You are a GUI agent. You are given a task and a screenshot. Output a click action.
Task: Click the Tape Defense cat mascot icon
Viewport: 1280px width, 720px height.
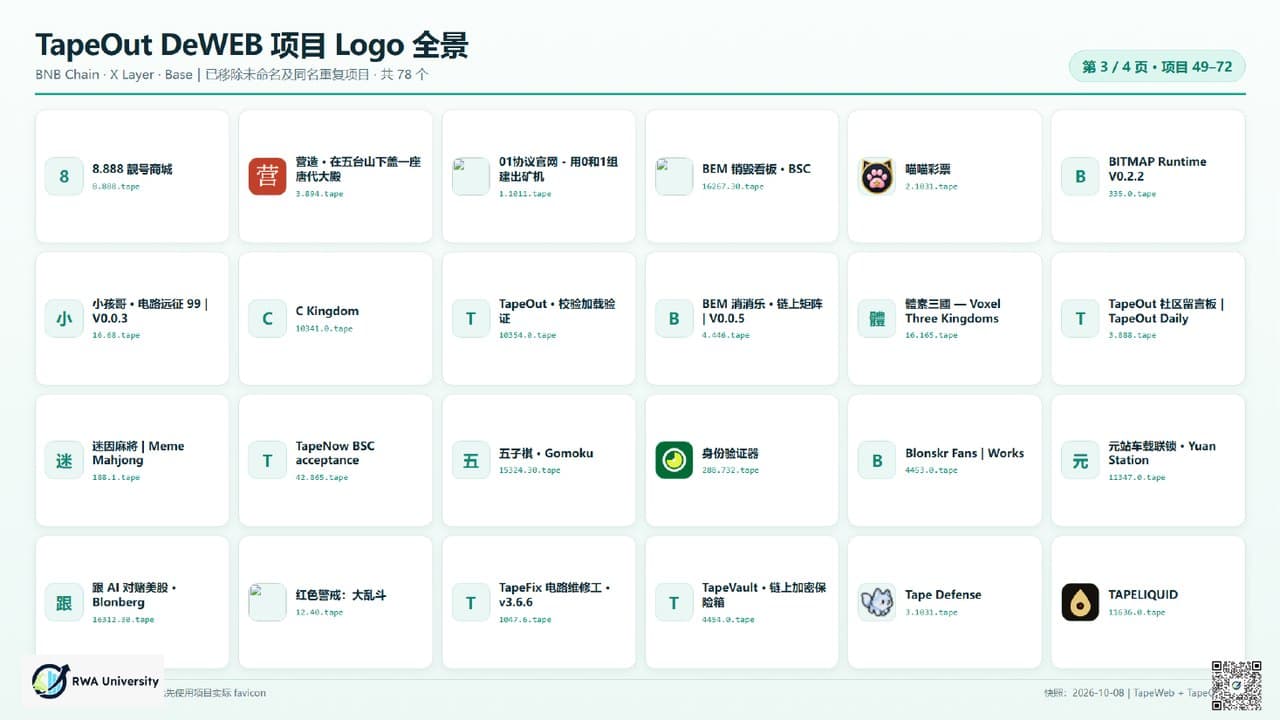pos(877,603)
